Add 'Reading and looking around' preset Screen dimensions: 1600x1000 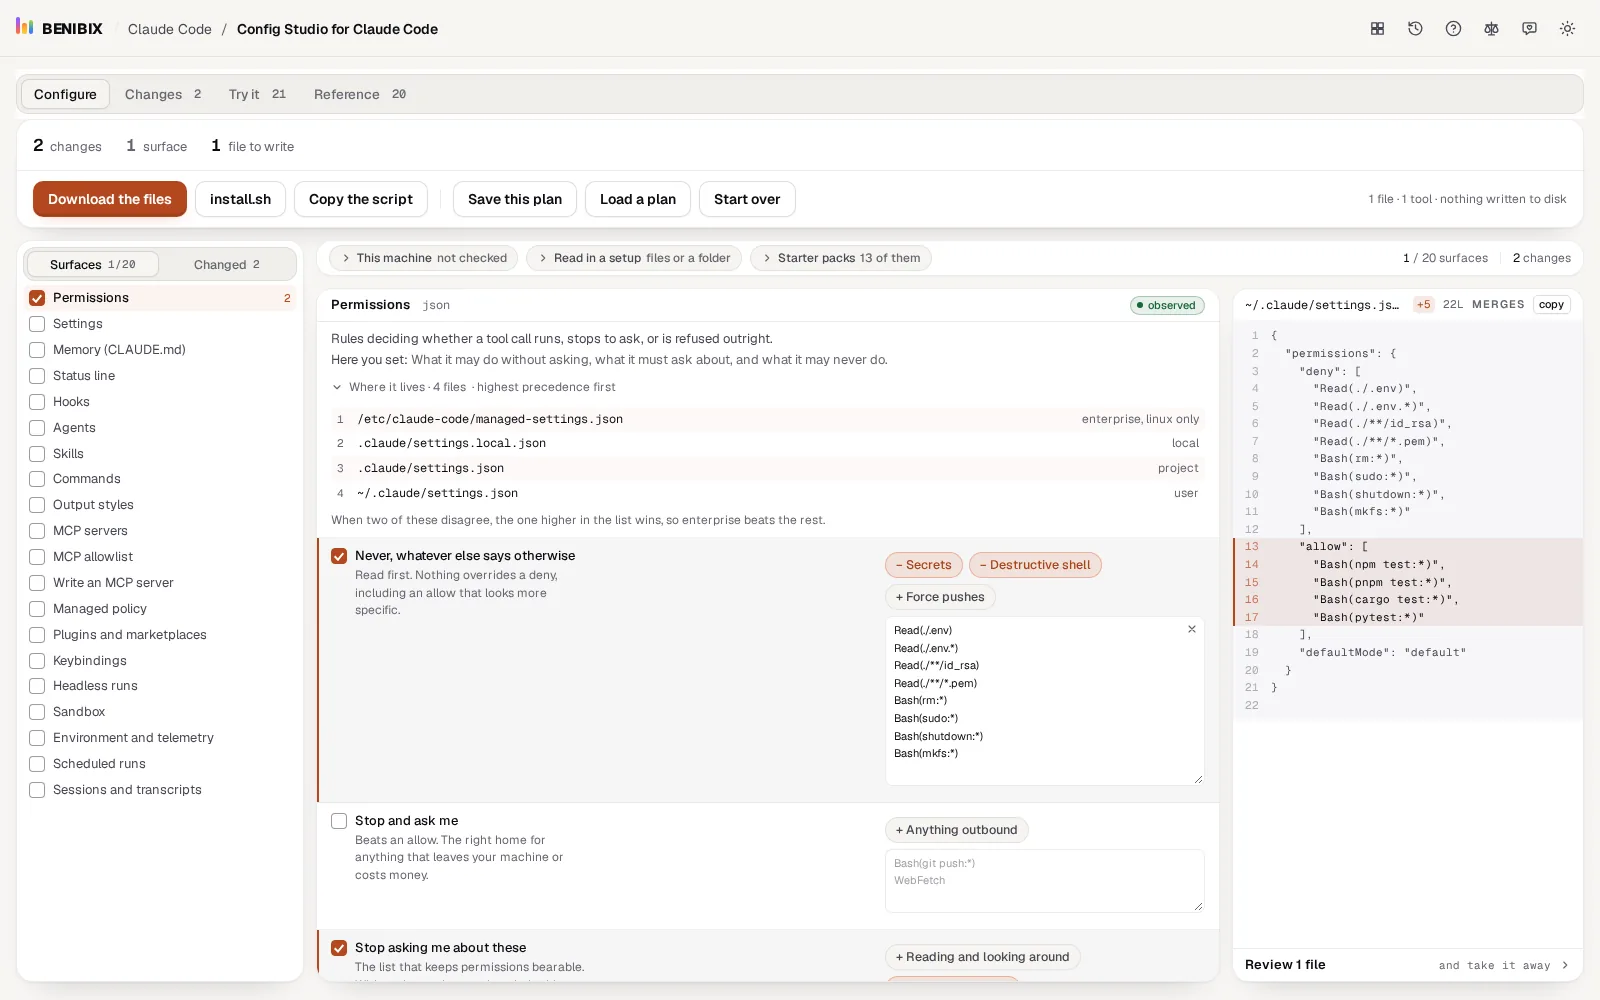click(x=983, y=957)
